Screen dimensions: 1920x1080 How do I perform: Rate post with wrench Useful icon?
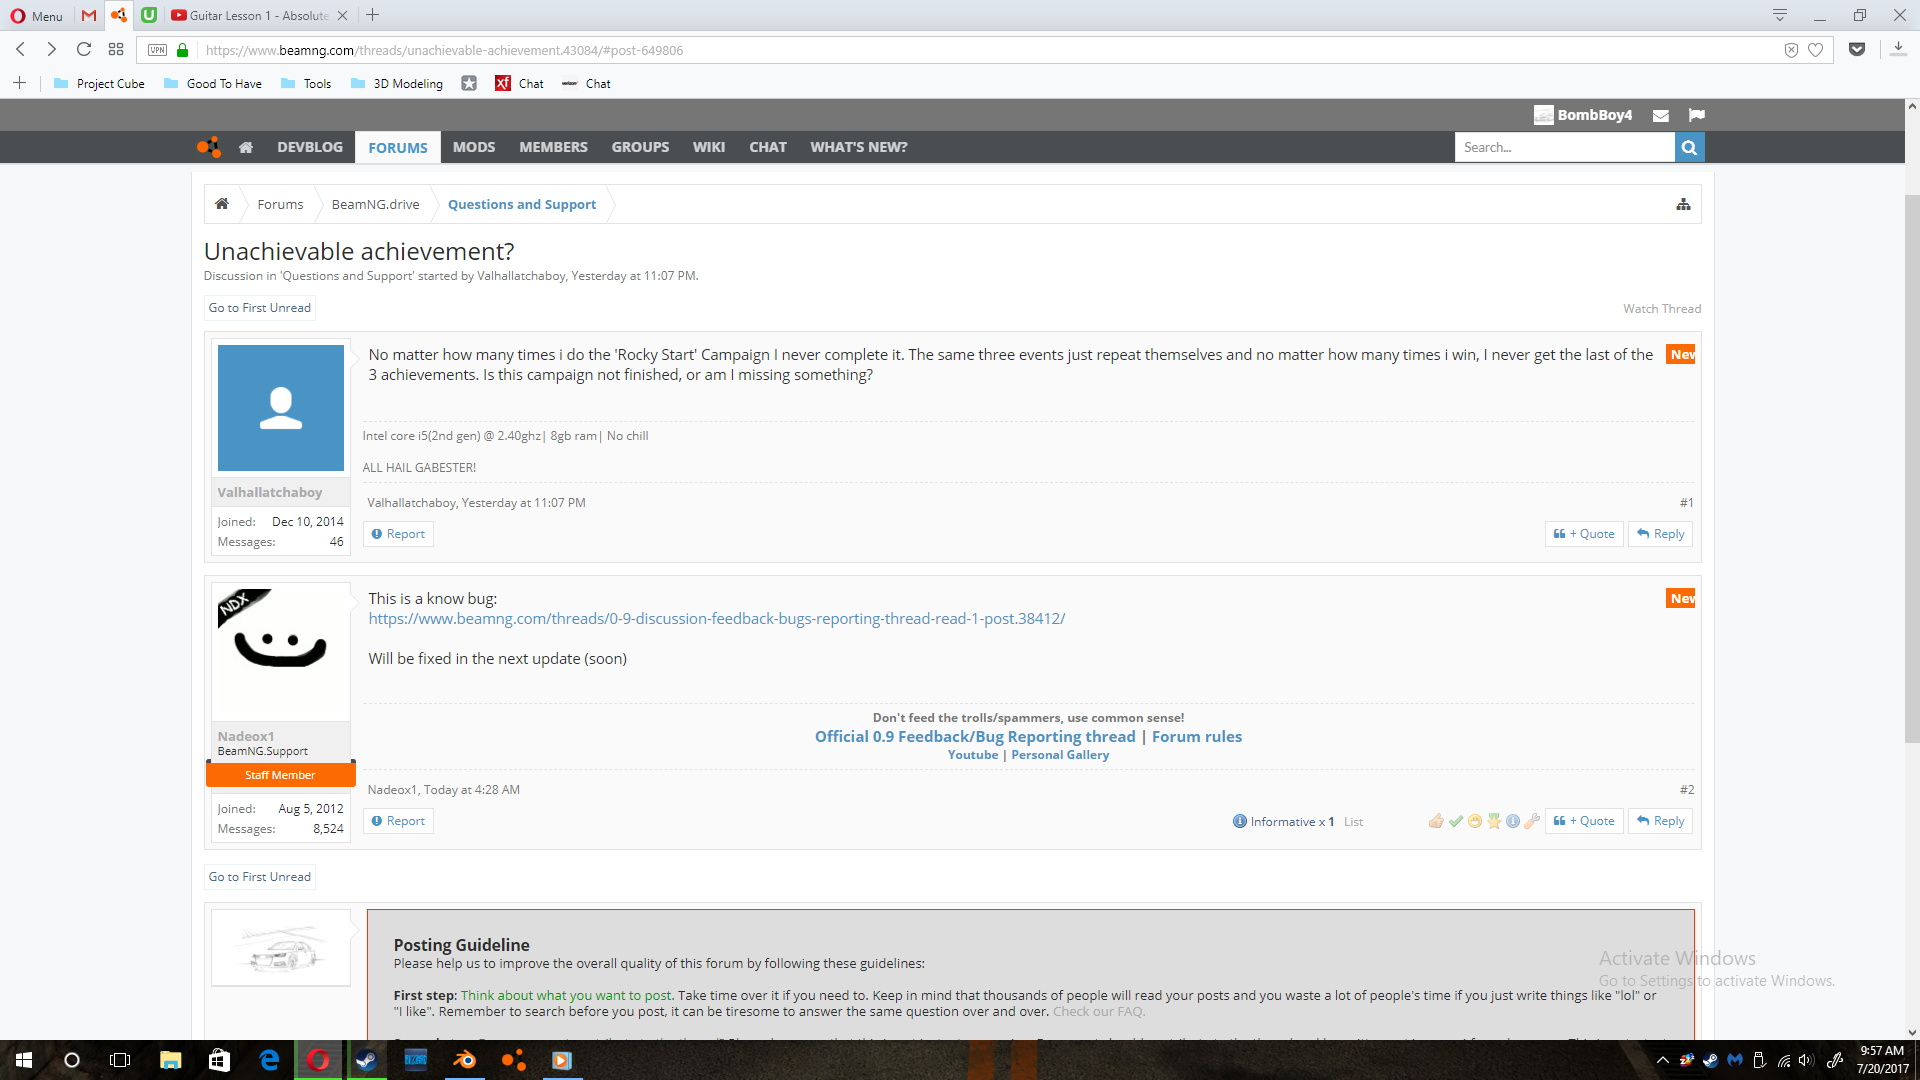[1532, 821]
